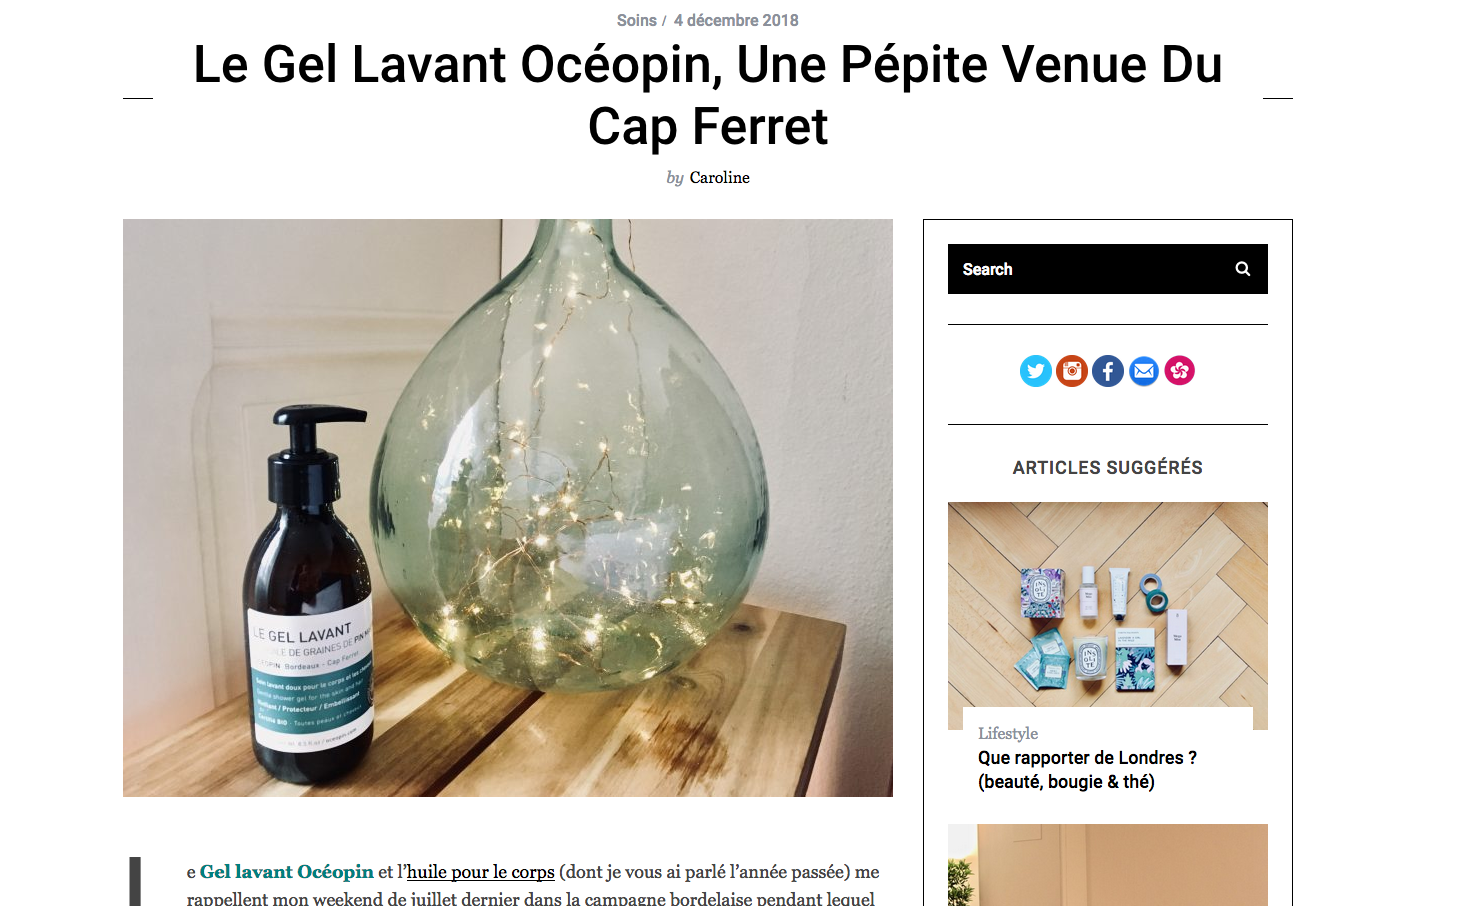Open the Soins category link
This screenshot has height=906, width=1467.
tap(636, 20)
